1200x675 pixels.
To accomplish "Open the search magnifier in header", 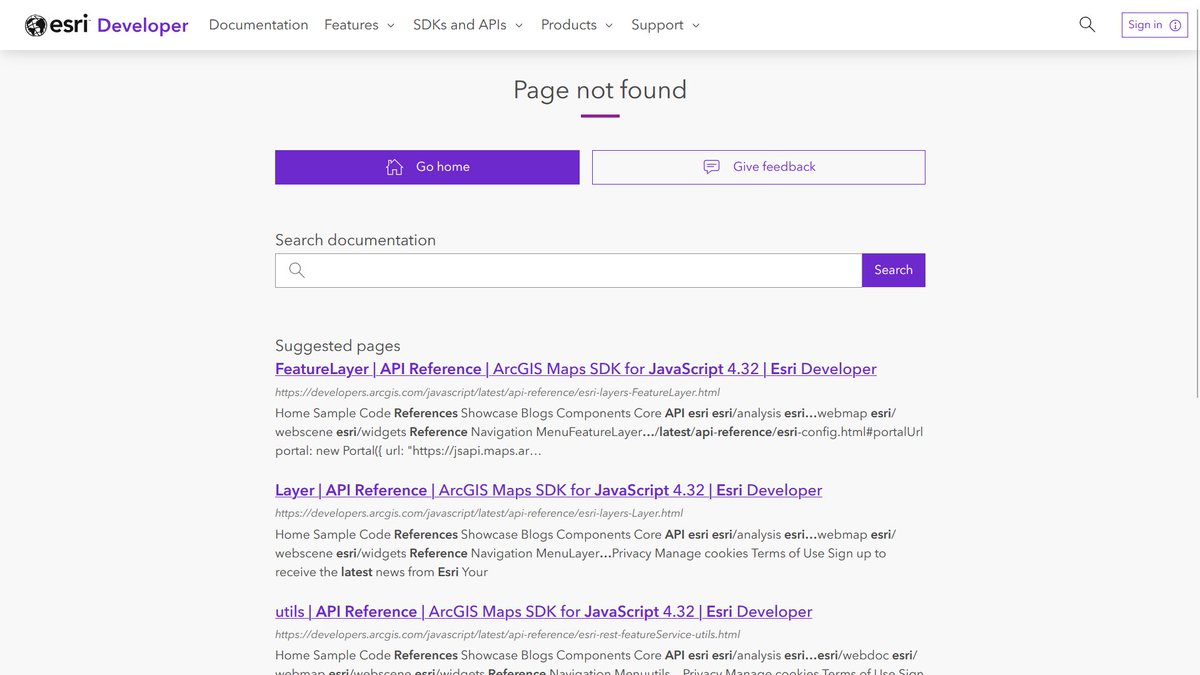I will click(1087, 25).
